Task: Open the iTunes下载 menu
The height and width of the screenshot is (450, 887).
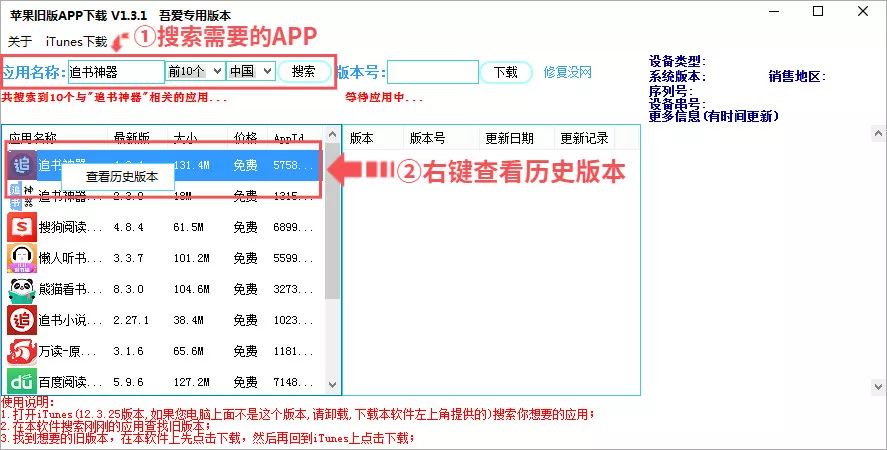Action: tap(76, 41)
